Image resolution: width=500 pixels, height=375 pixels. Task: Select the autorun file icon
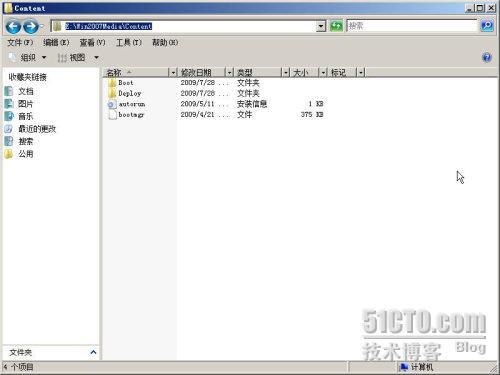pos(112,104)
